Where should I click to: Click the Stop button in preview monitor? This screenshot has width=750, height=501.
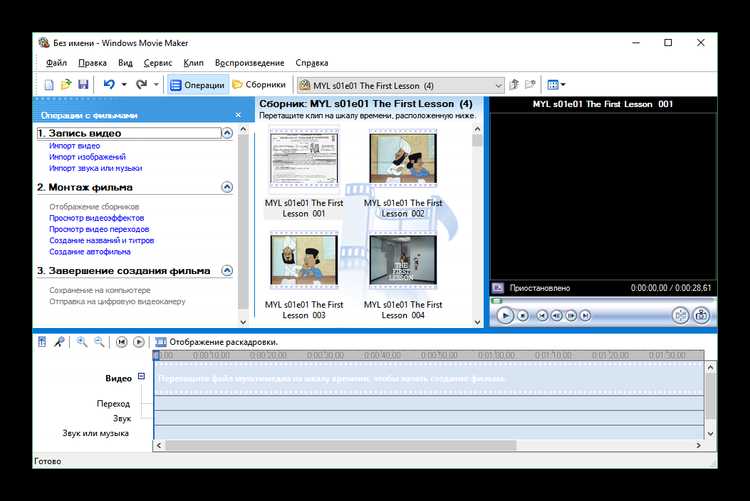click(523, 316)
